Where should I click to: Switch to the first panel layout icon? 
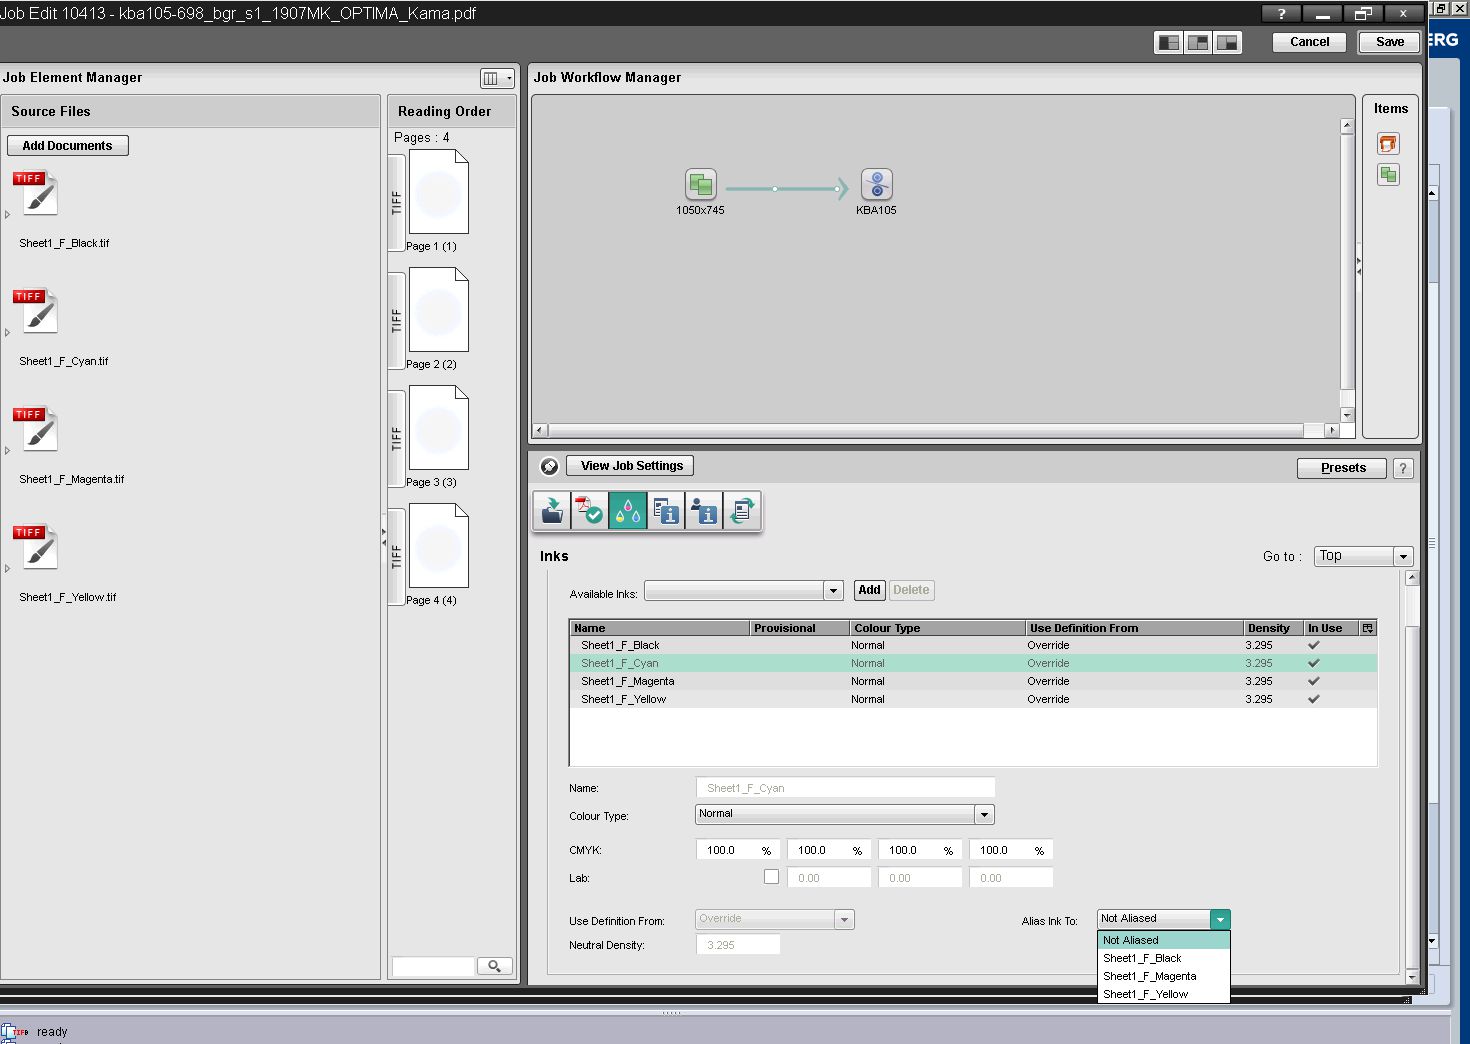[1168, 42]
